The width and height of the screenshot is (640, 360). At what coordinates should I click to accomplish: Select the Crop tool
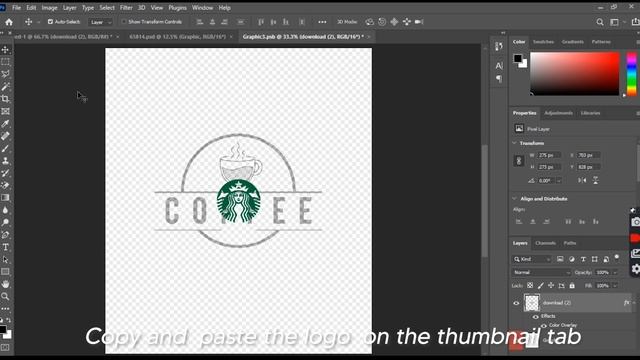5,99
